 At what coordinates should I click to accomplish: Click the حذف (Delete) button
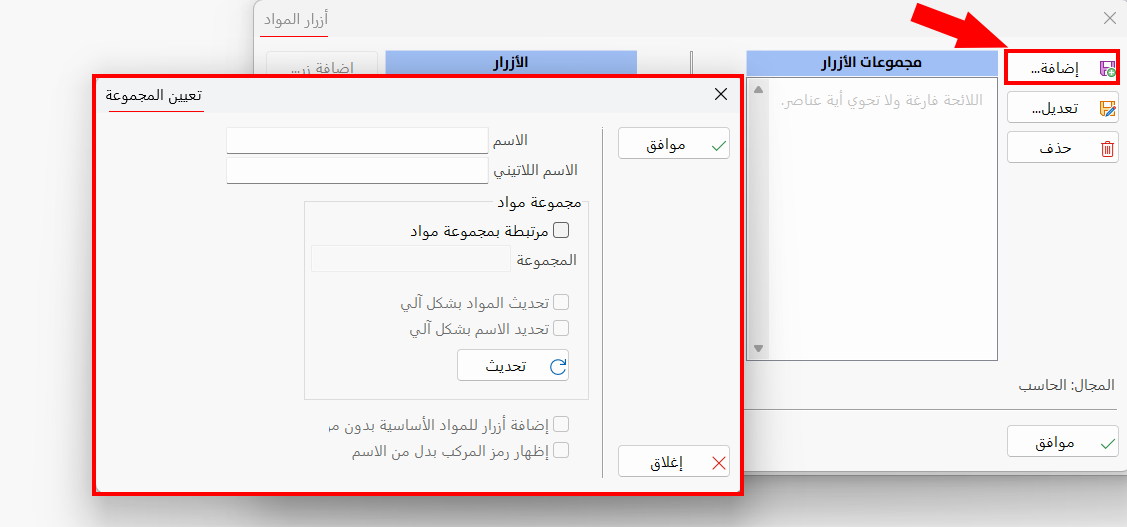tap(1062, 148)
